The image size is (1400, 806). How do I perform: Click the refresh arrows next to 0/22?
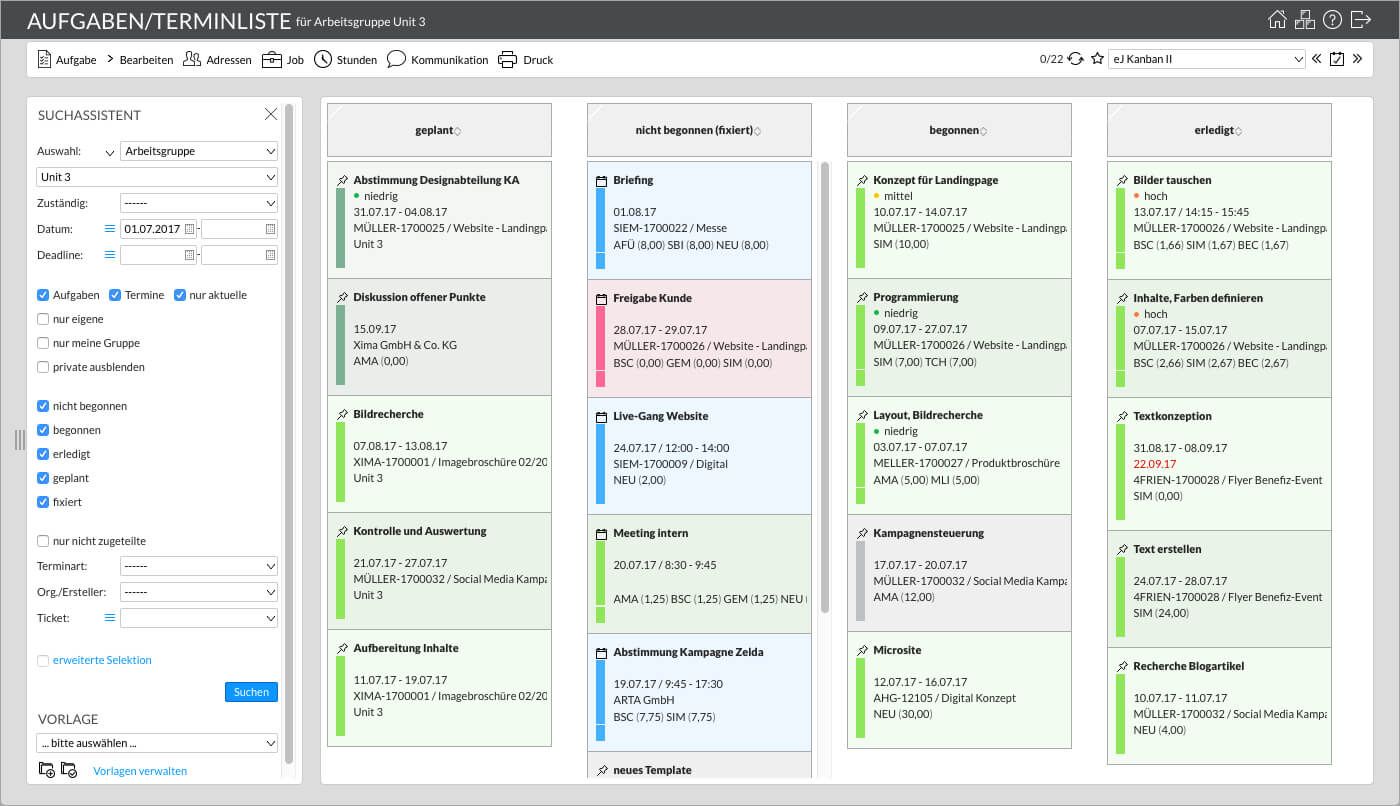point(1076,59)
